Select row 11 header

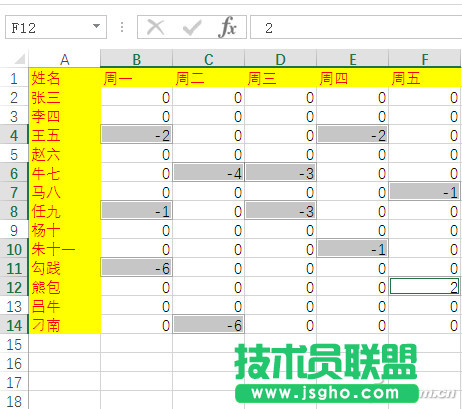coord(14,268)
